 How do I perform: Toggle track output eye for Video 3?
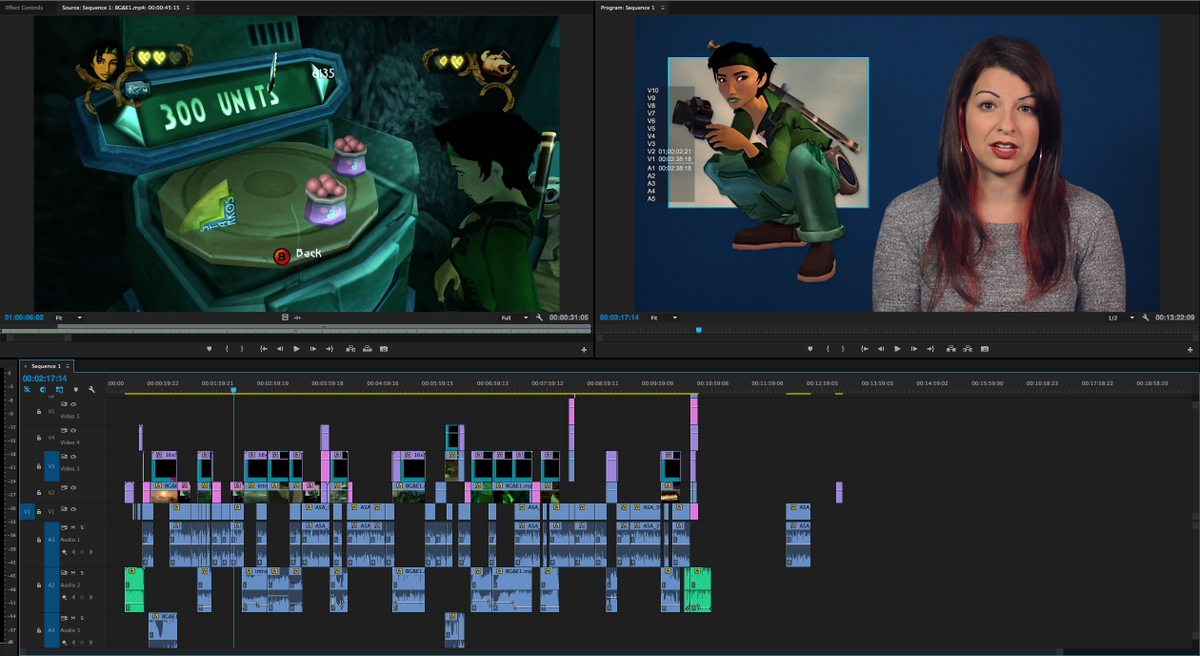(74, 456)
